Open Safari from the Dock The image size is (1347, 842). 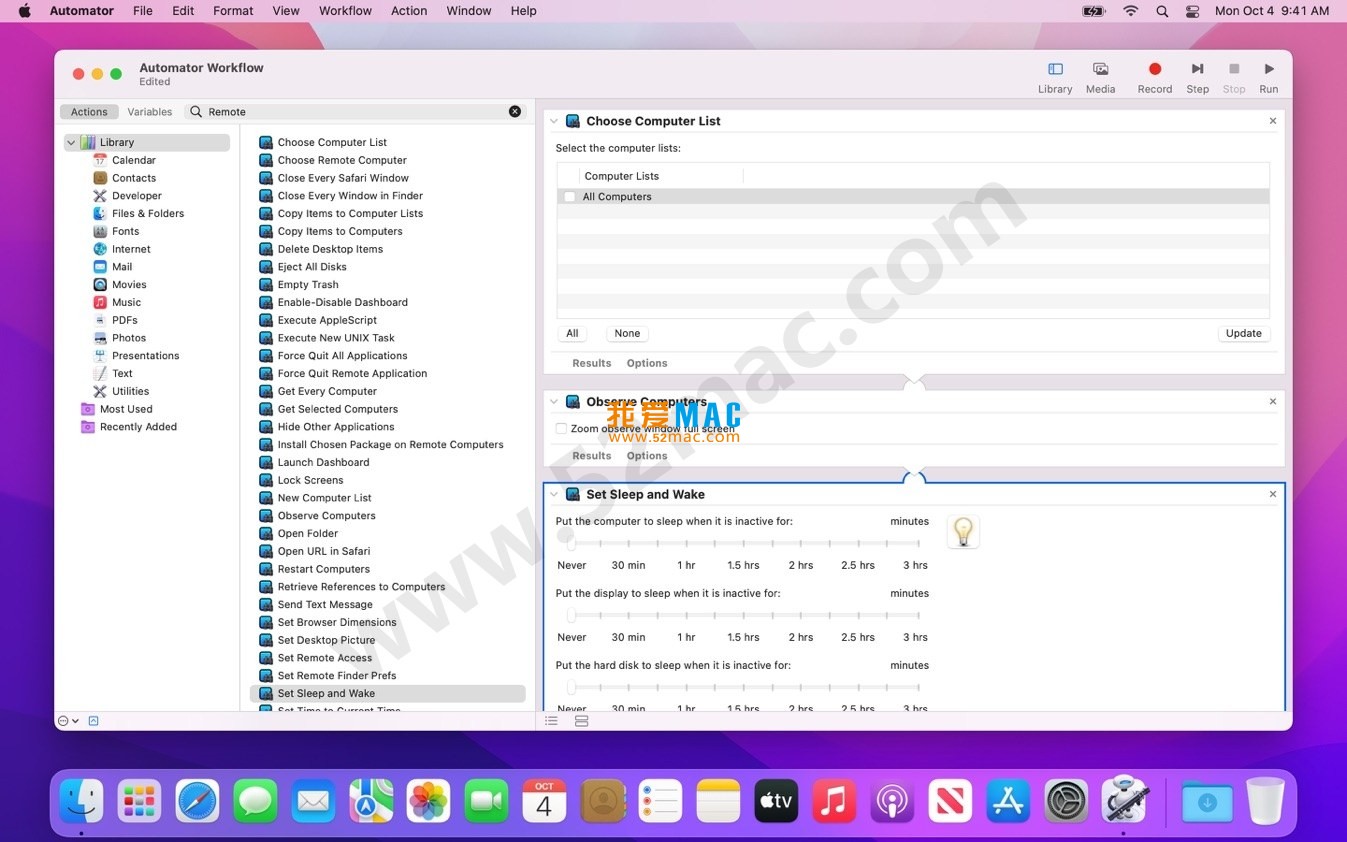pyautogui.click(x=197, y=801)
